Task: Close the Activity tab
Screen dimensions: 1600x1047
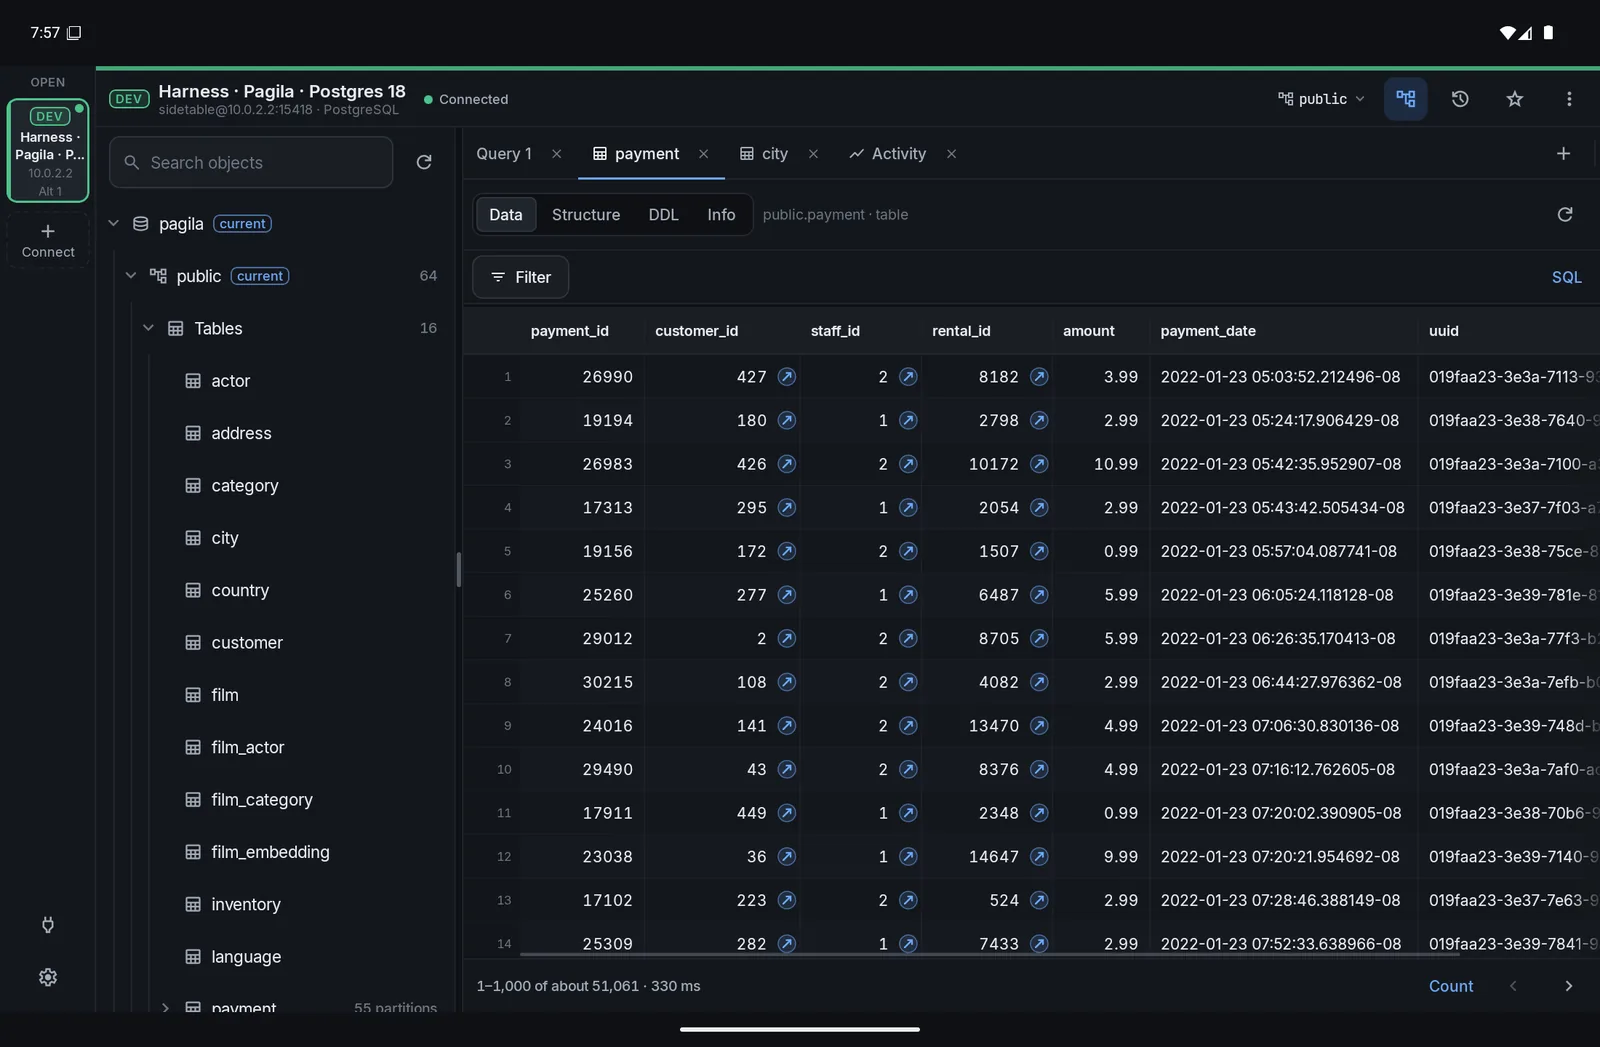Action: 952,154
